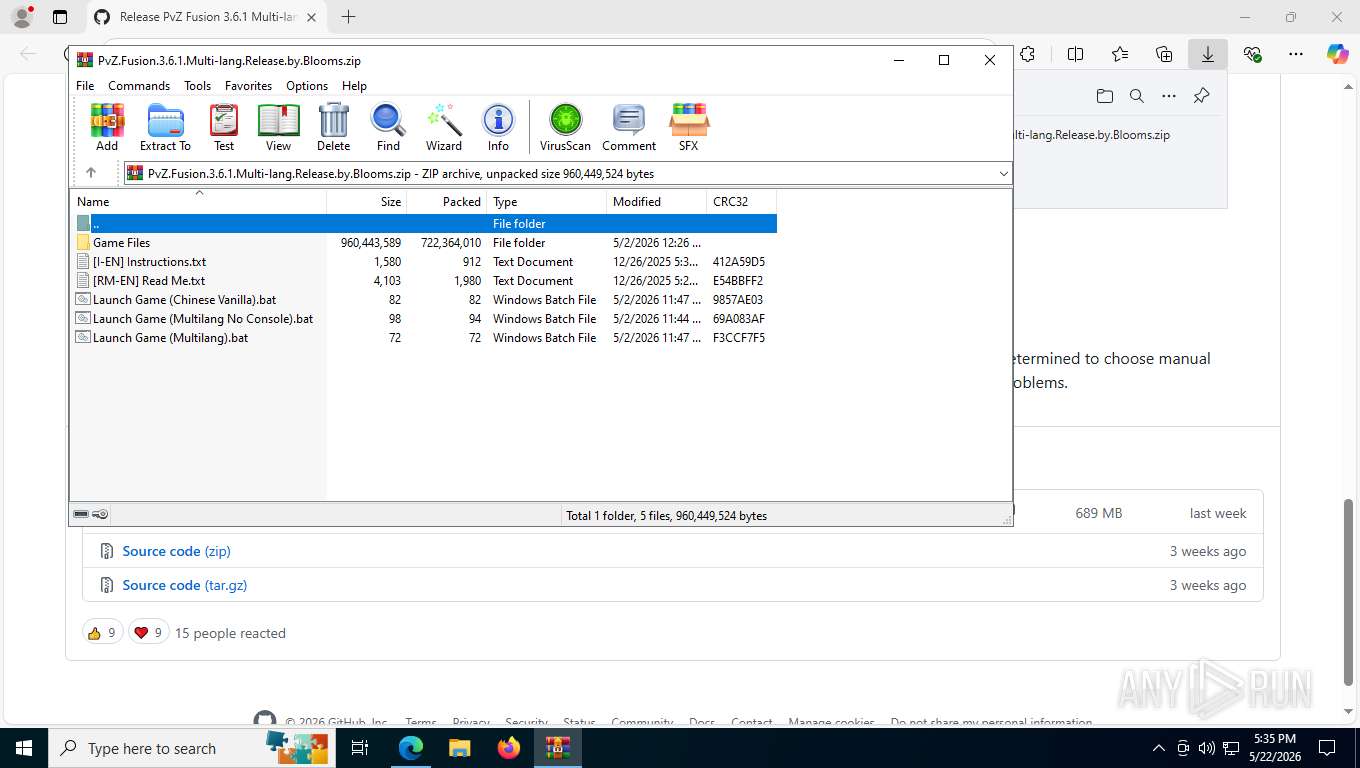Sort by the Packed column header
1360x768 pixels.
point(447,202)
